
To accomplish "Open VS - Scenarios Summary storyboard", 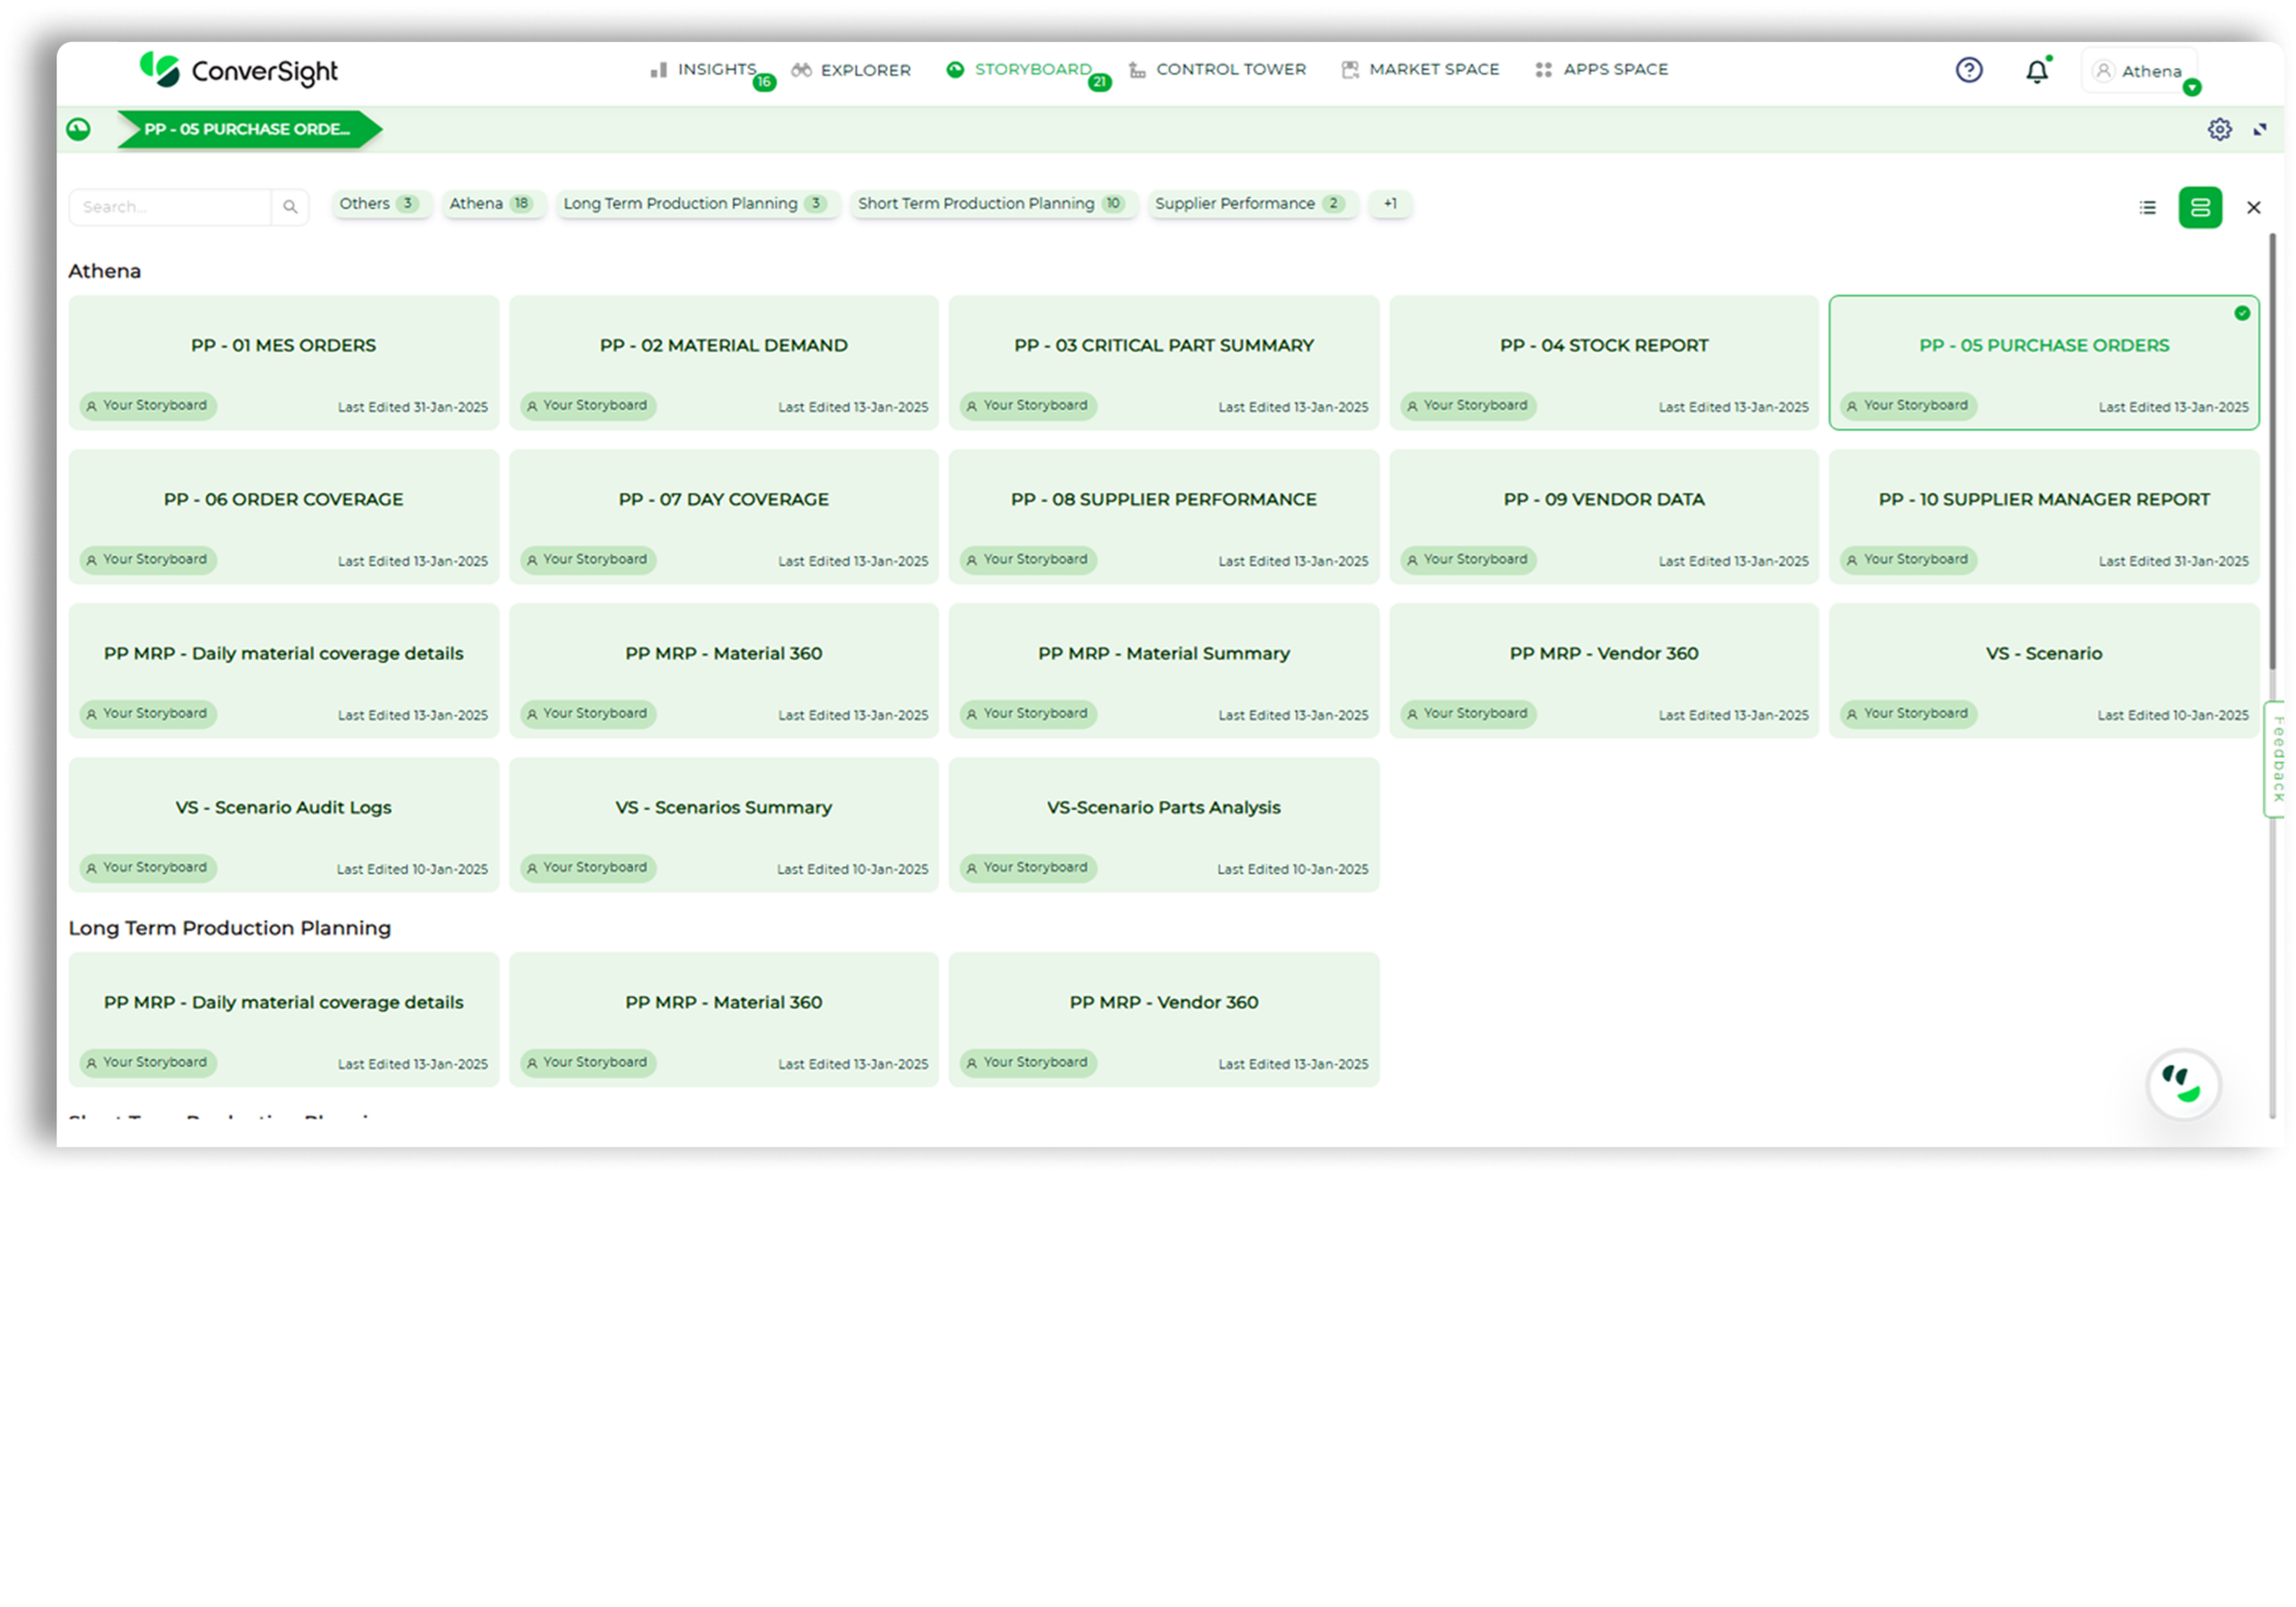I will 723,824.
